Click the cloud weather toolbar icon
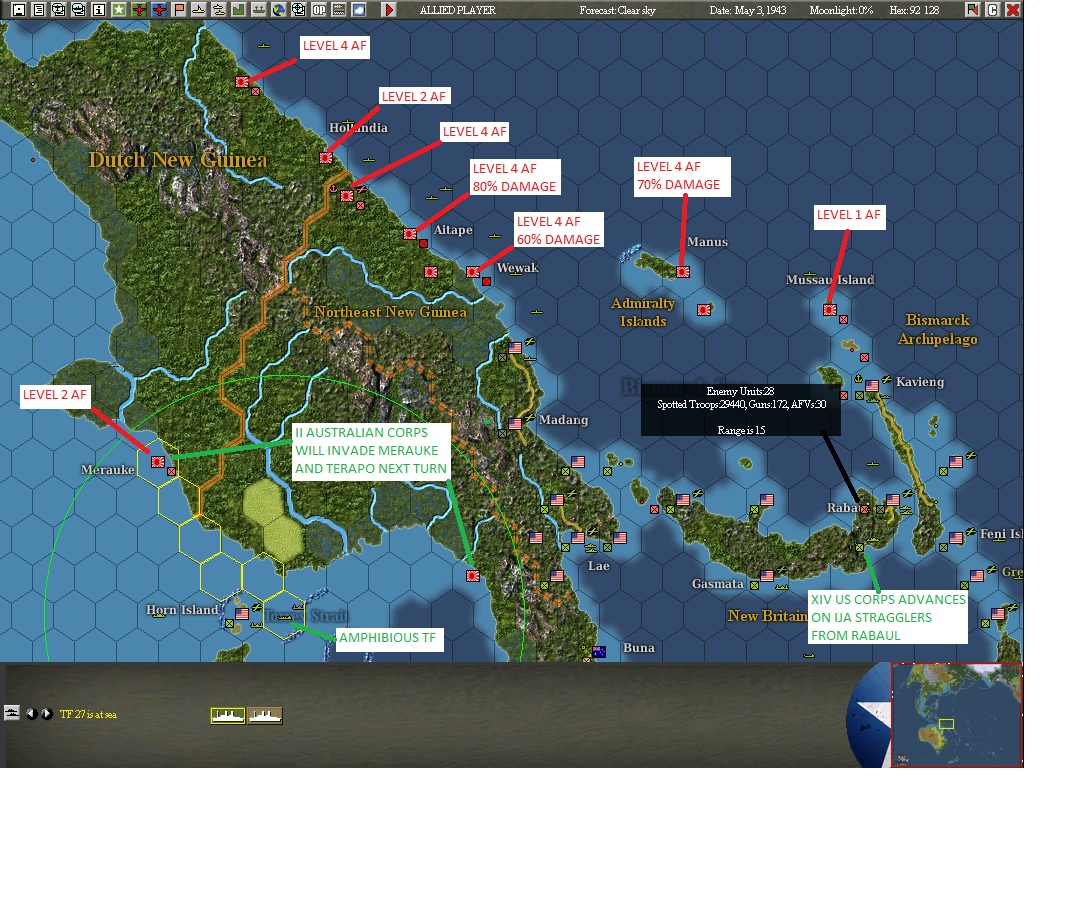 (358, 10)
